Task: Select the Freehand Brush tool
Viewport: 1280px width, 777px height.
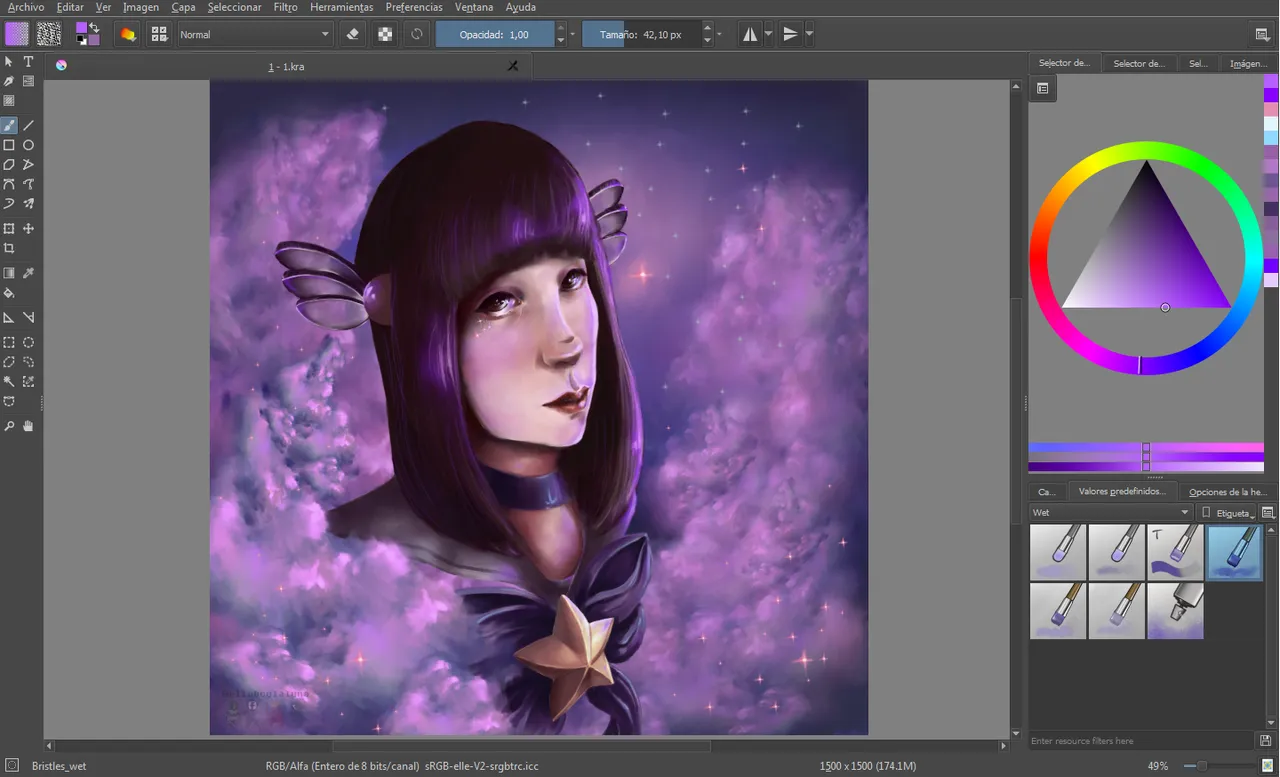Action: pyautogui.click(x=9, y=126)
